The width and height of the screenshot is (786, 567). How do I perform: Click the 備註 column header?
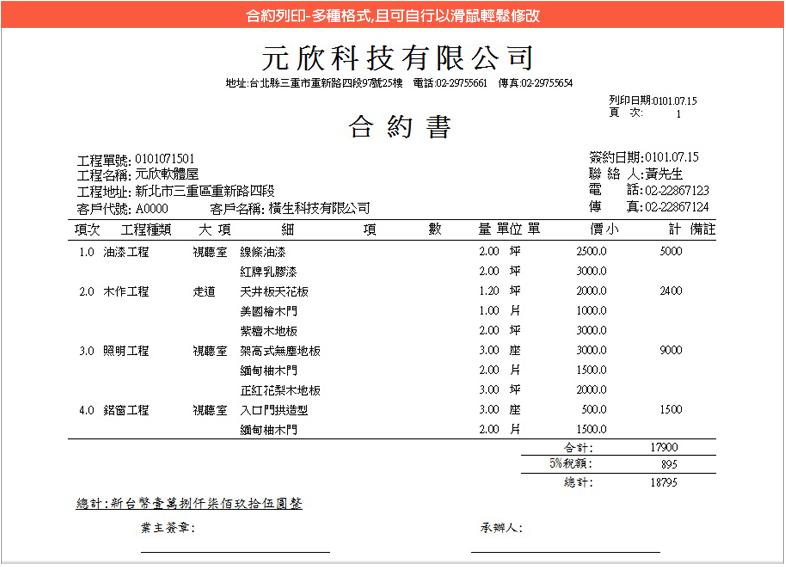(x=702, y=230)
